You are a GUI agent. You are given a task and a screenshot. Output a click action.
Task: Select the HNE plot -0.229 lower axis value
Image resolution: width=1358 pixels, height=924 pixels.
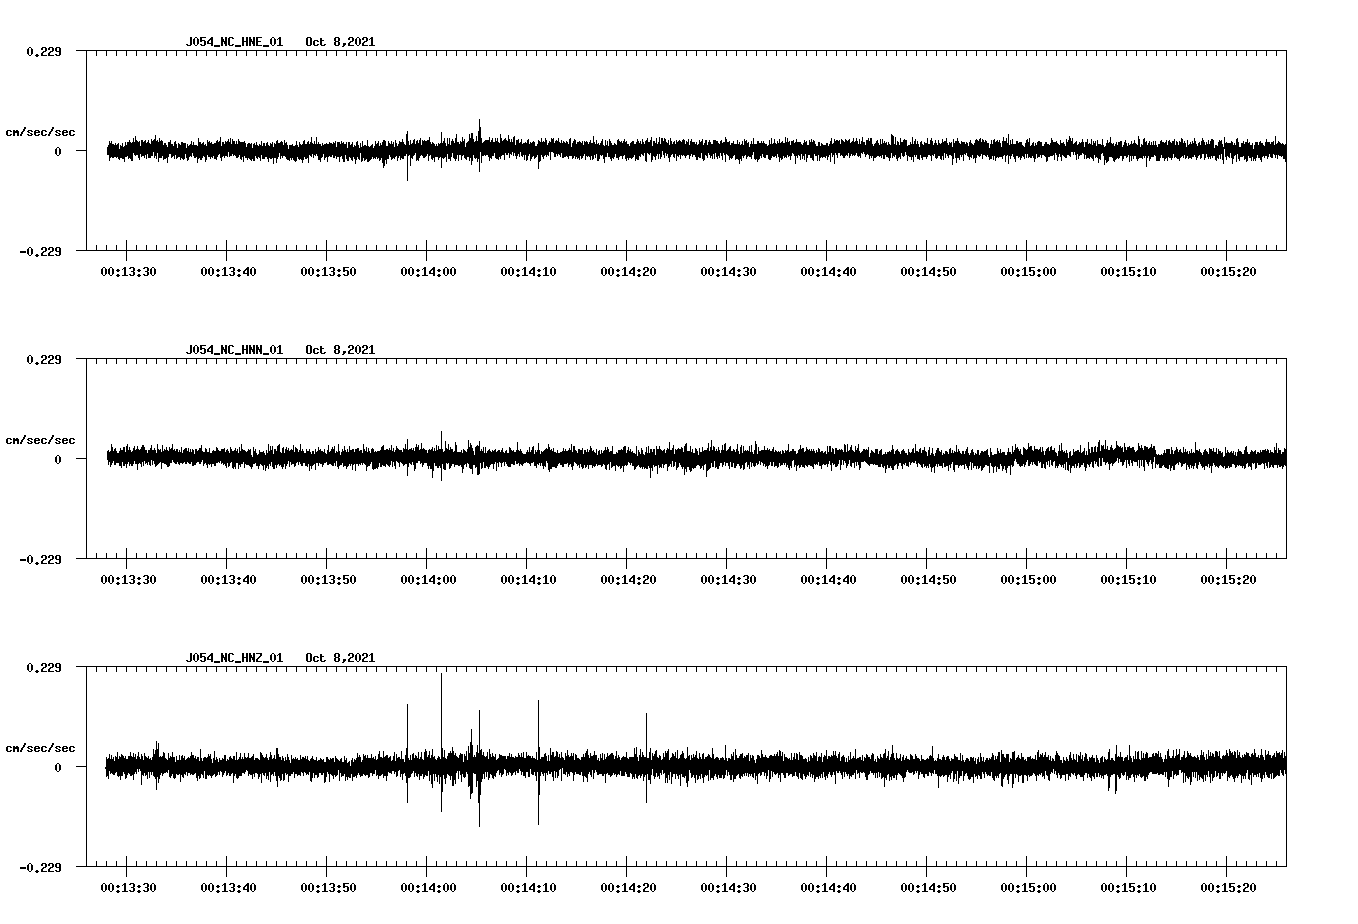pyautogui.click(x=41, y=251)
